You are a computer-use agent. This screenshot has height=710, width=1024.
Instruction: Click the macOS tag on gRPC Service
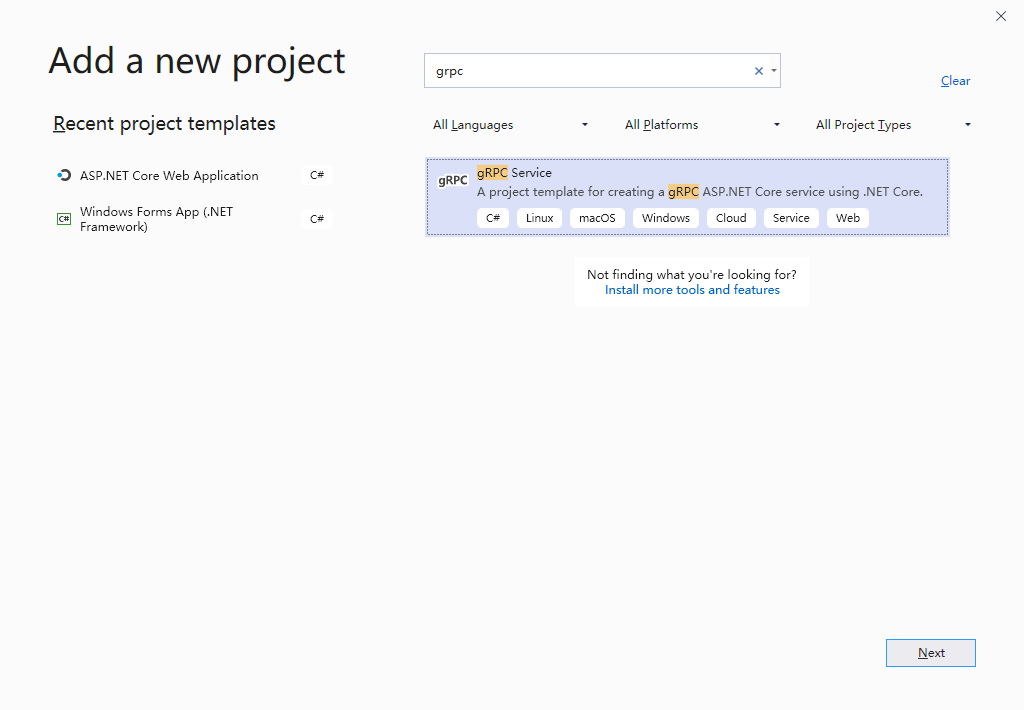coord(597,218)
